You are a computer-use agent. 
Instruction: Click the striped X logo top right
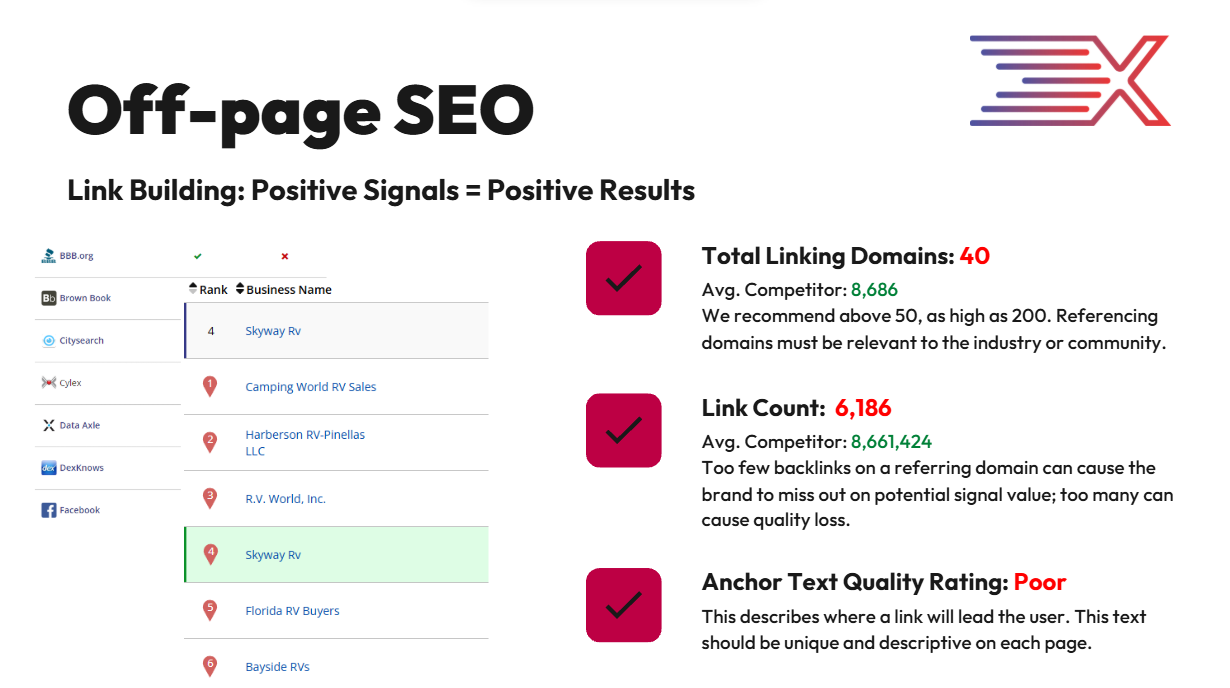[x=1069, y=81]
